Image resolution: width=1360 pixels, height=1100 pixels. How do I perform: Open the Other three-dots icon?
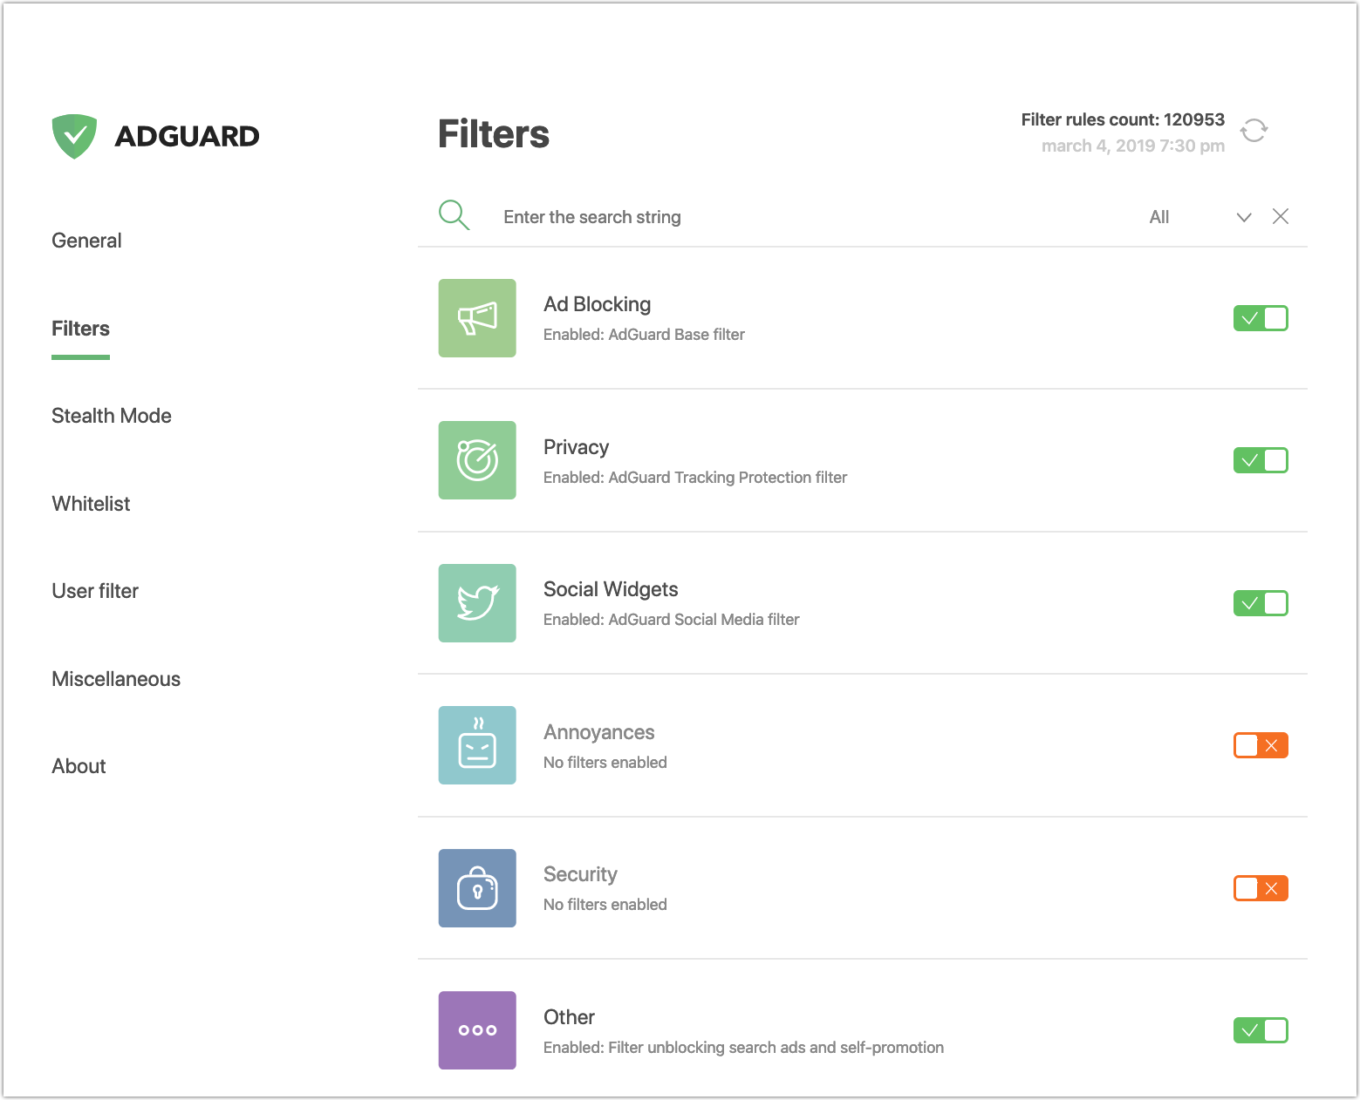pyautogui.click(x=477, y=1030)
